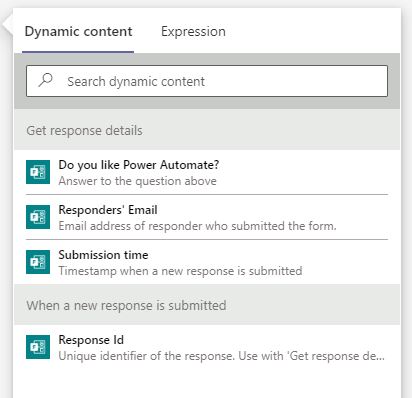
Task: Click 'Timestamp when a new response is submitted' text
Action: pos(180,271)
